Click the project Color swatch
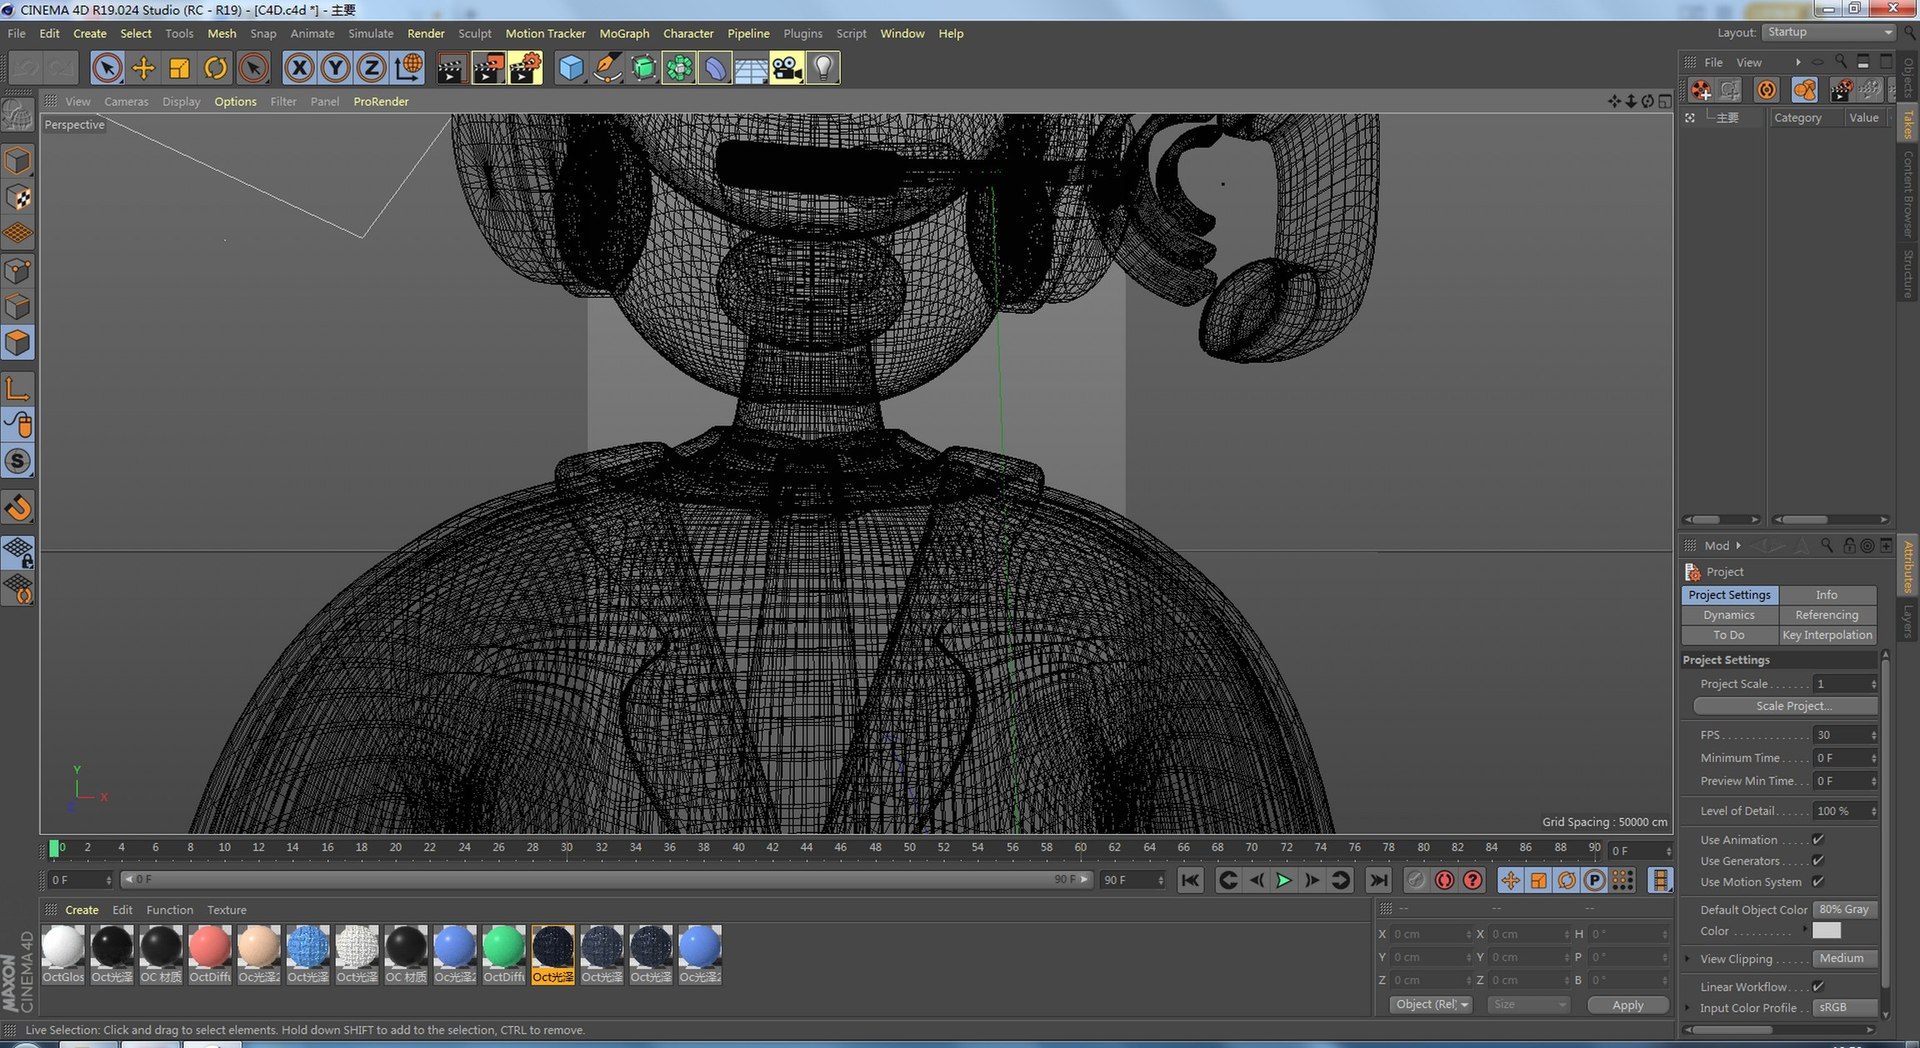The width and height of the screenshot is (1920, 1048). [1827, 931]
